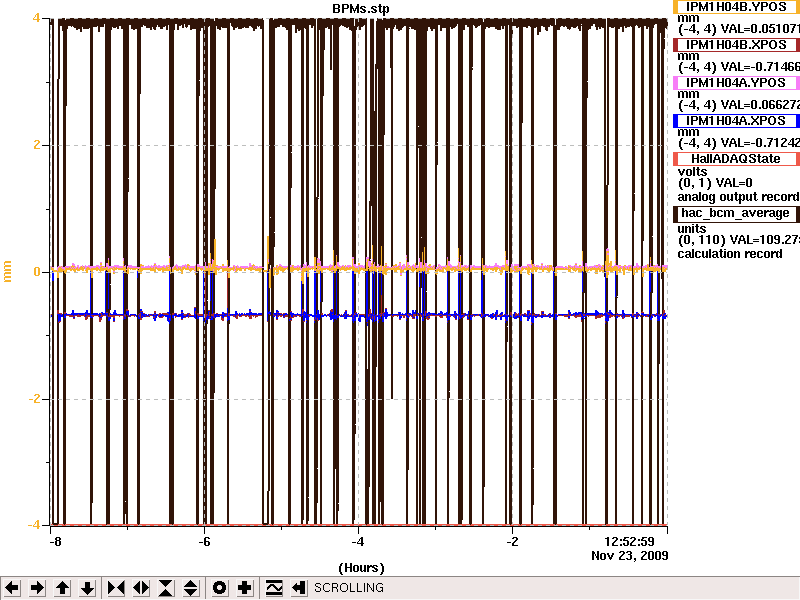The width and height of the screenshot is (800, 600).
Task: Compress the time axis horizontally
Action: click(116, 588)
